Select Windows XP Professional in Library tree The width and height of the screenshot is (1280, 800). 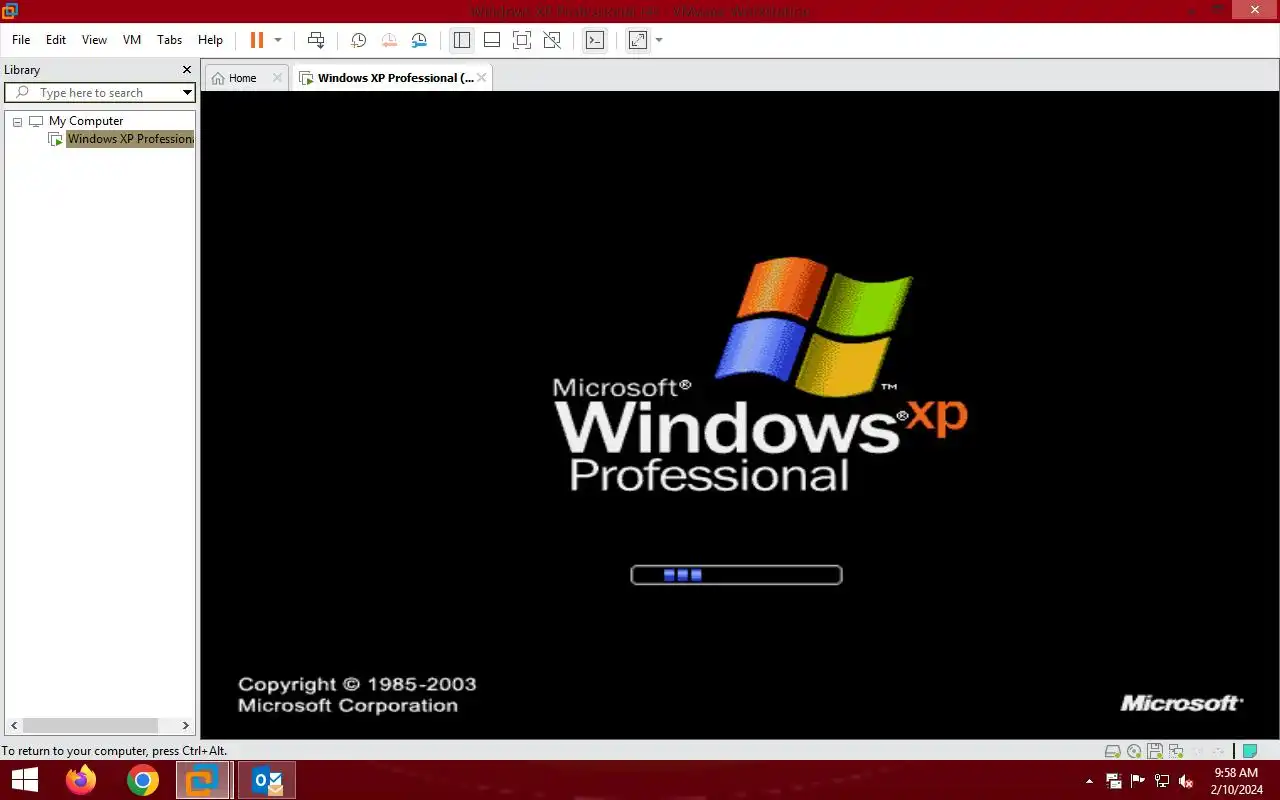coord(130,139)
